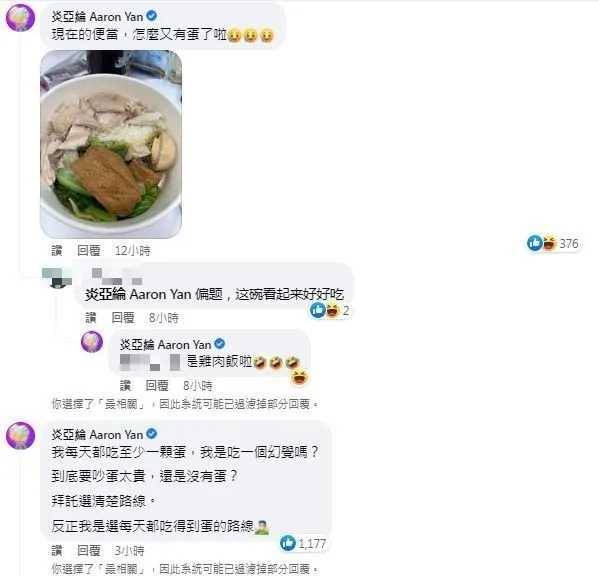Image resolution: width=599 pixels, height=576 pixels.
Task: Reply to the bottom 3小時 comment
Action: coord(89,550)
